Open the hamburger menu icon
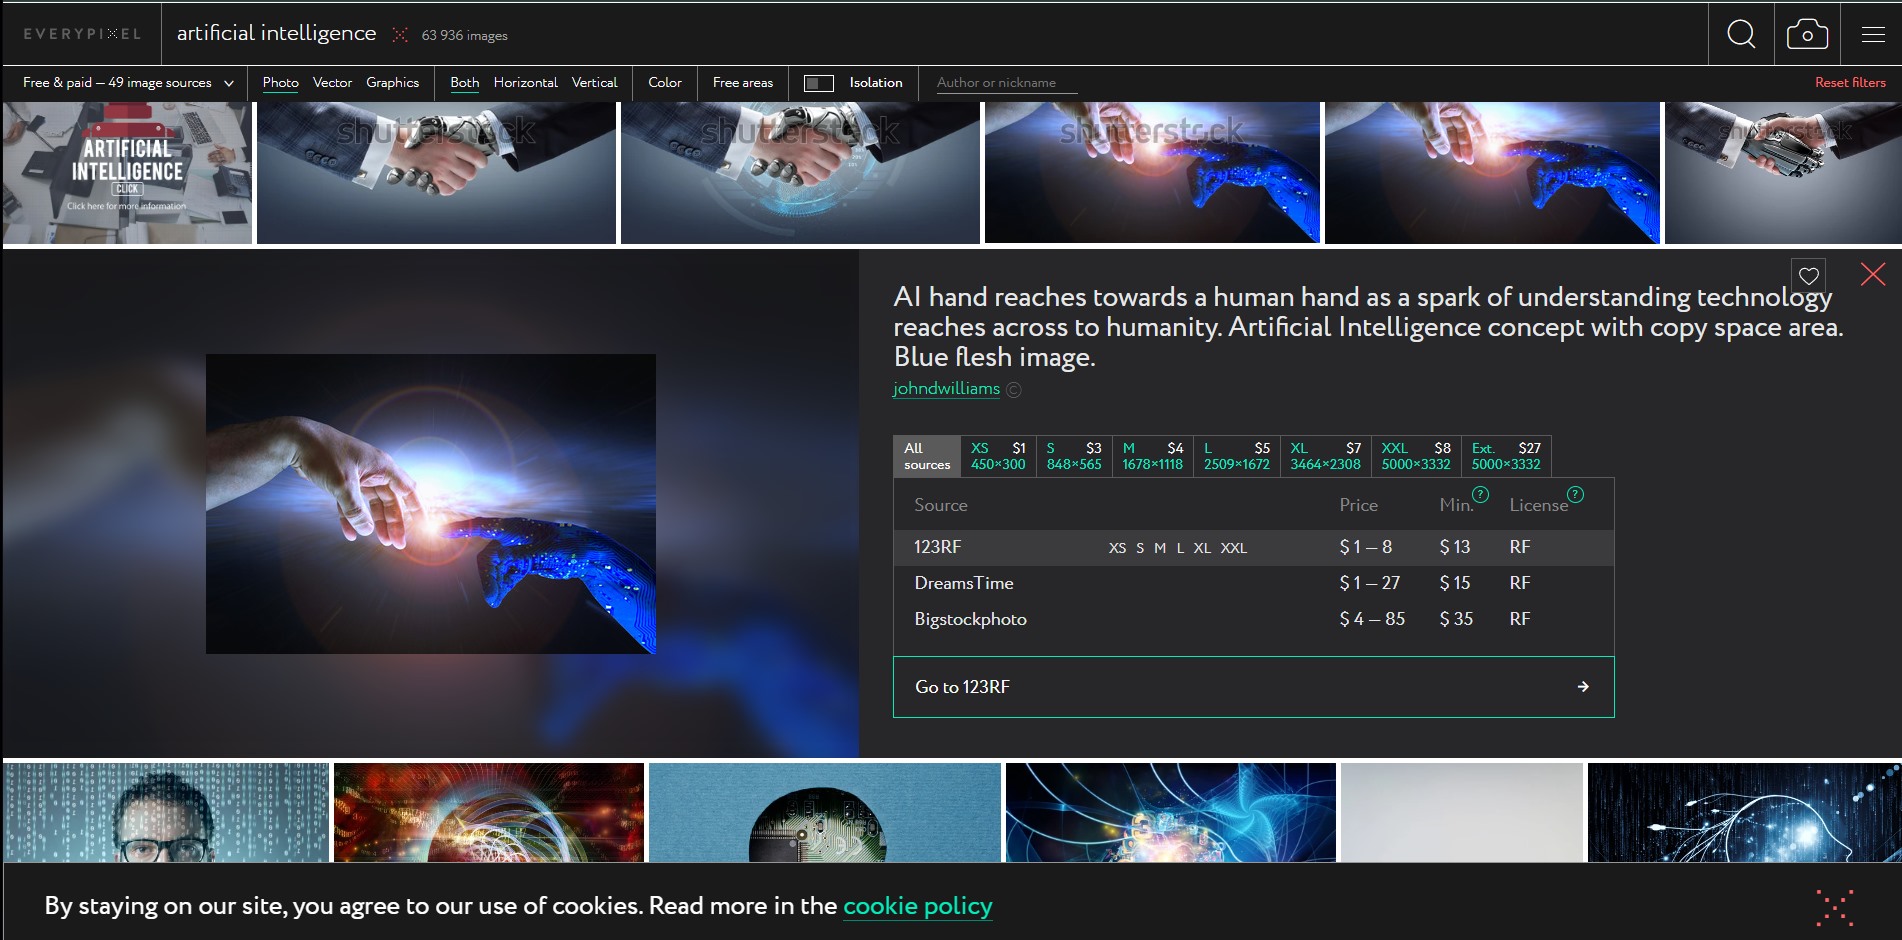This screenshot has width=1902, height=940. pos(1873,34)
